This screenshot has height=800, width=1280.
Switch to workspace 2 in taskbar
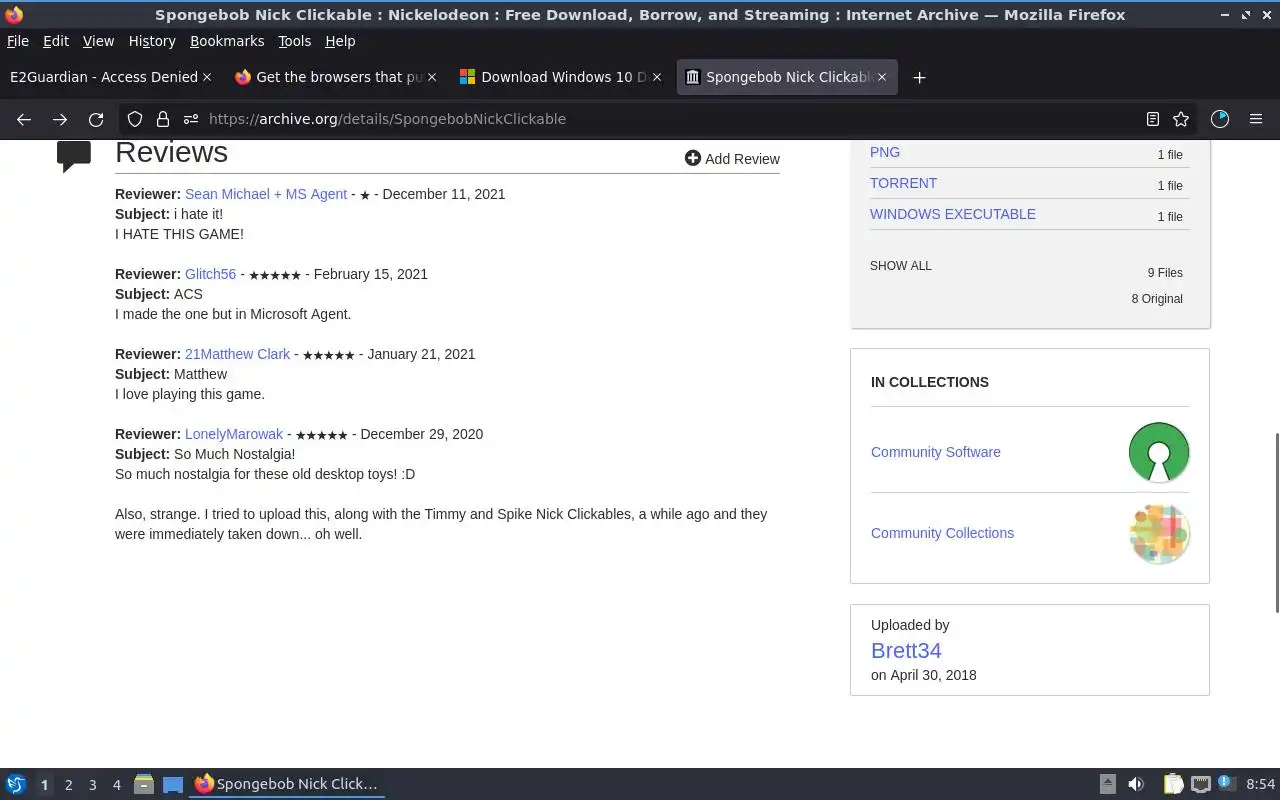(68, 785)
